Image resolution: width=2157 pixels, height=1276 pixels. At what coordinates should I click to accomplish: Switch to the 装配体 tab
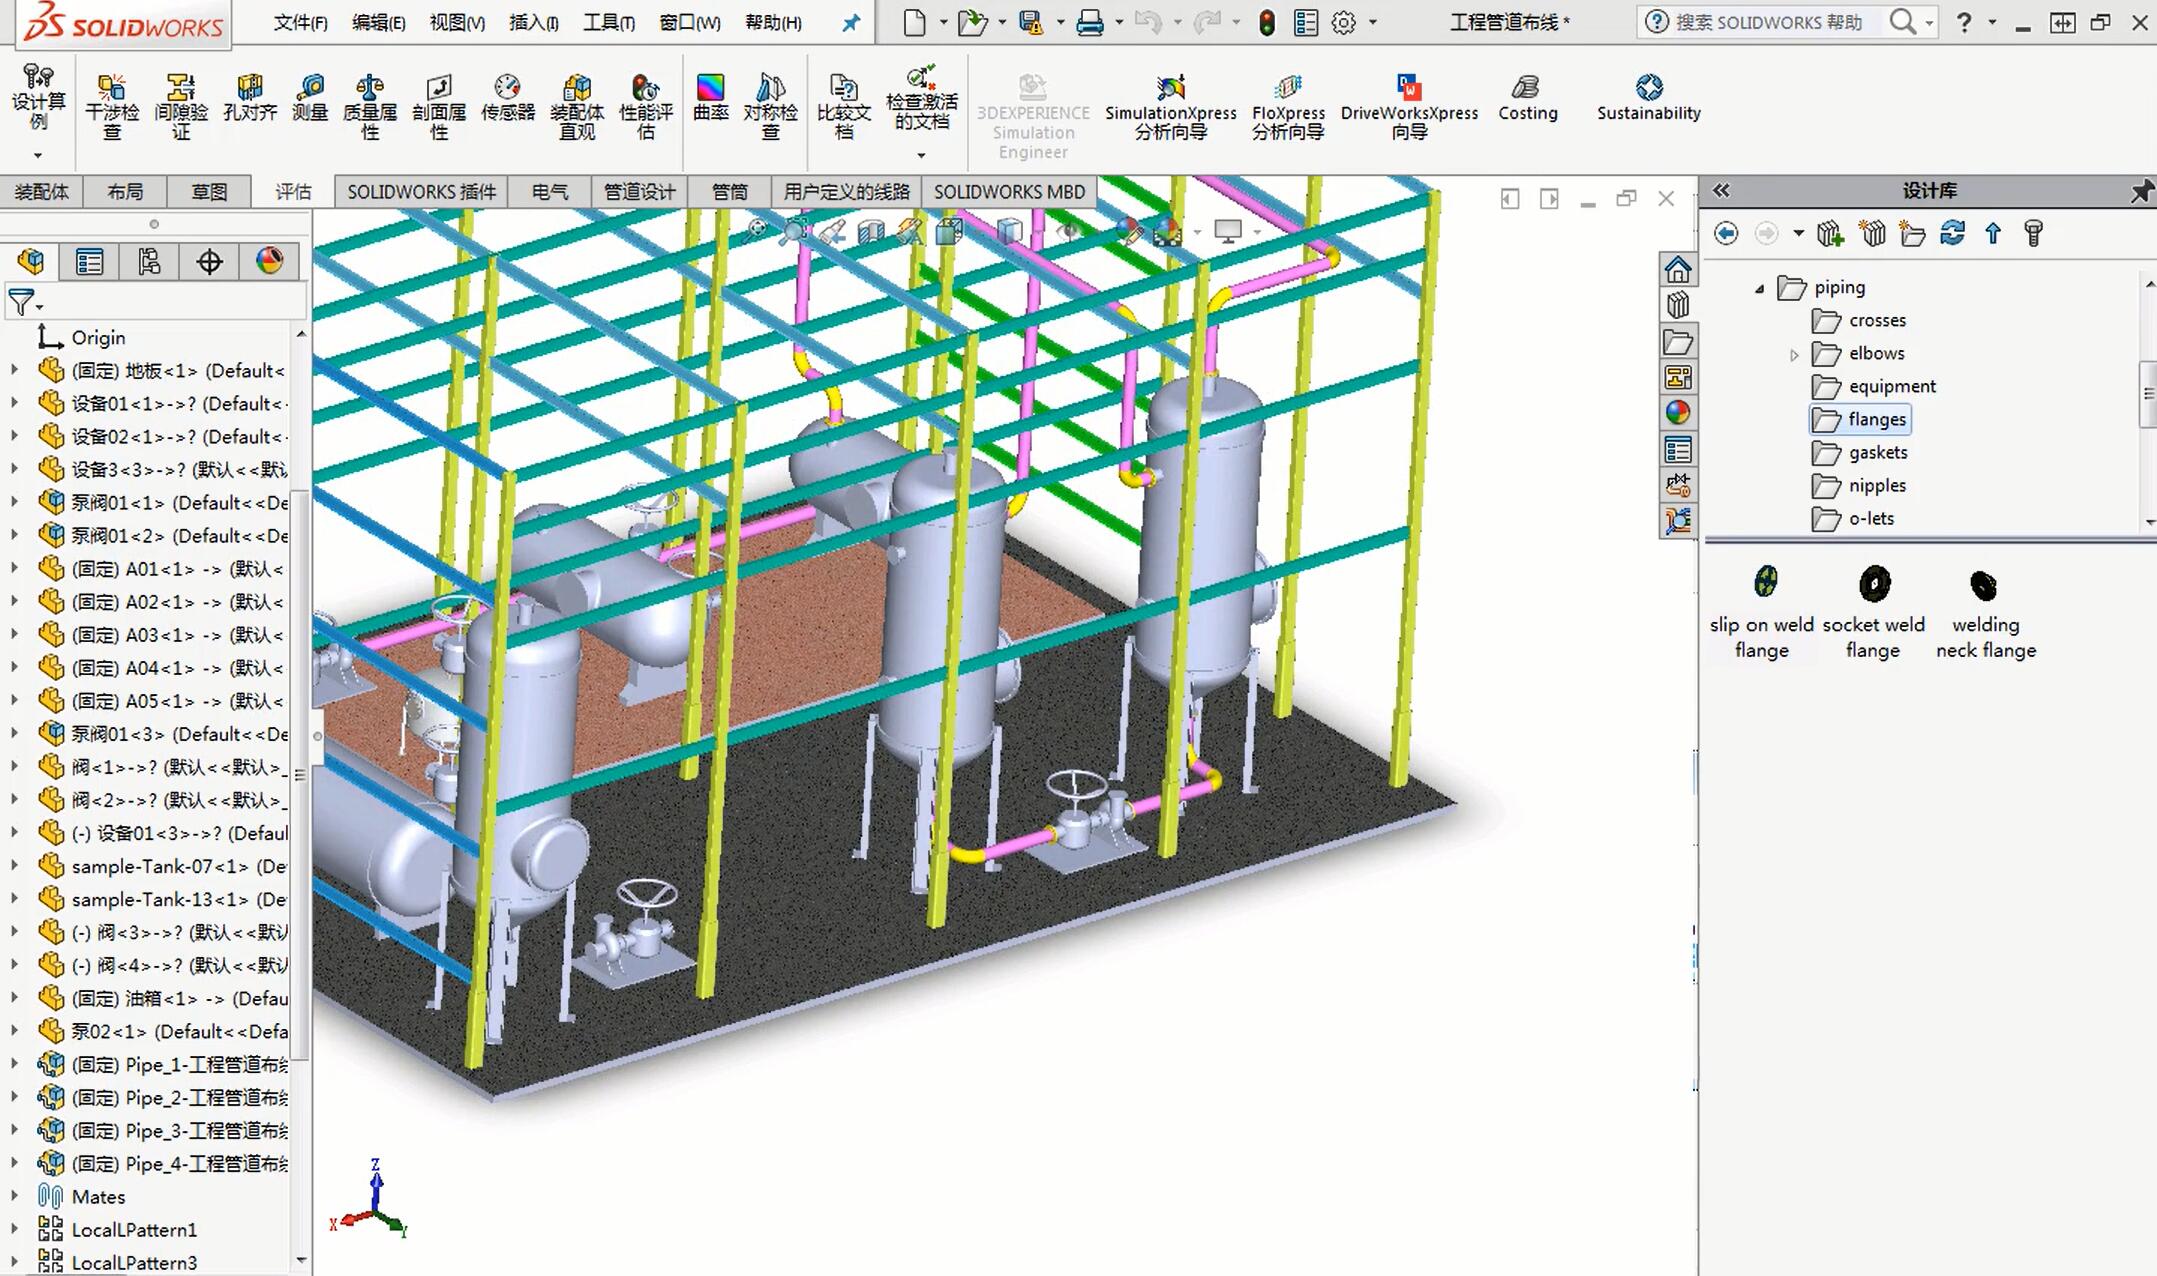(41, 191)
